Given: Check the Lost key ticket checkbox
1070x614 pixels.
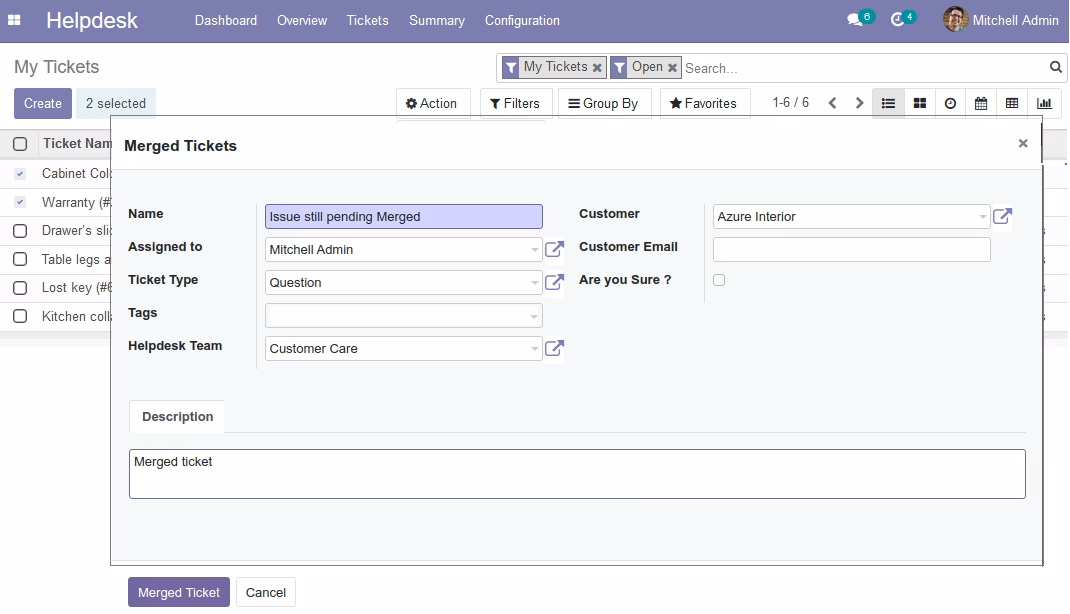Looking at the screenshot, I should (20, 288).
